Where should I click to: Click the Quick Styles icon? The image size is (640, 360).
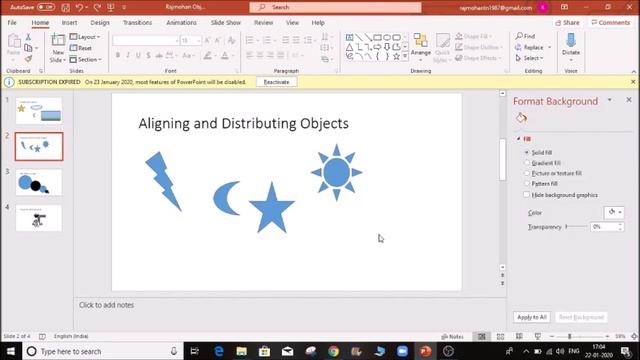click(442, 41)
